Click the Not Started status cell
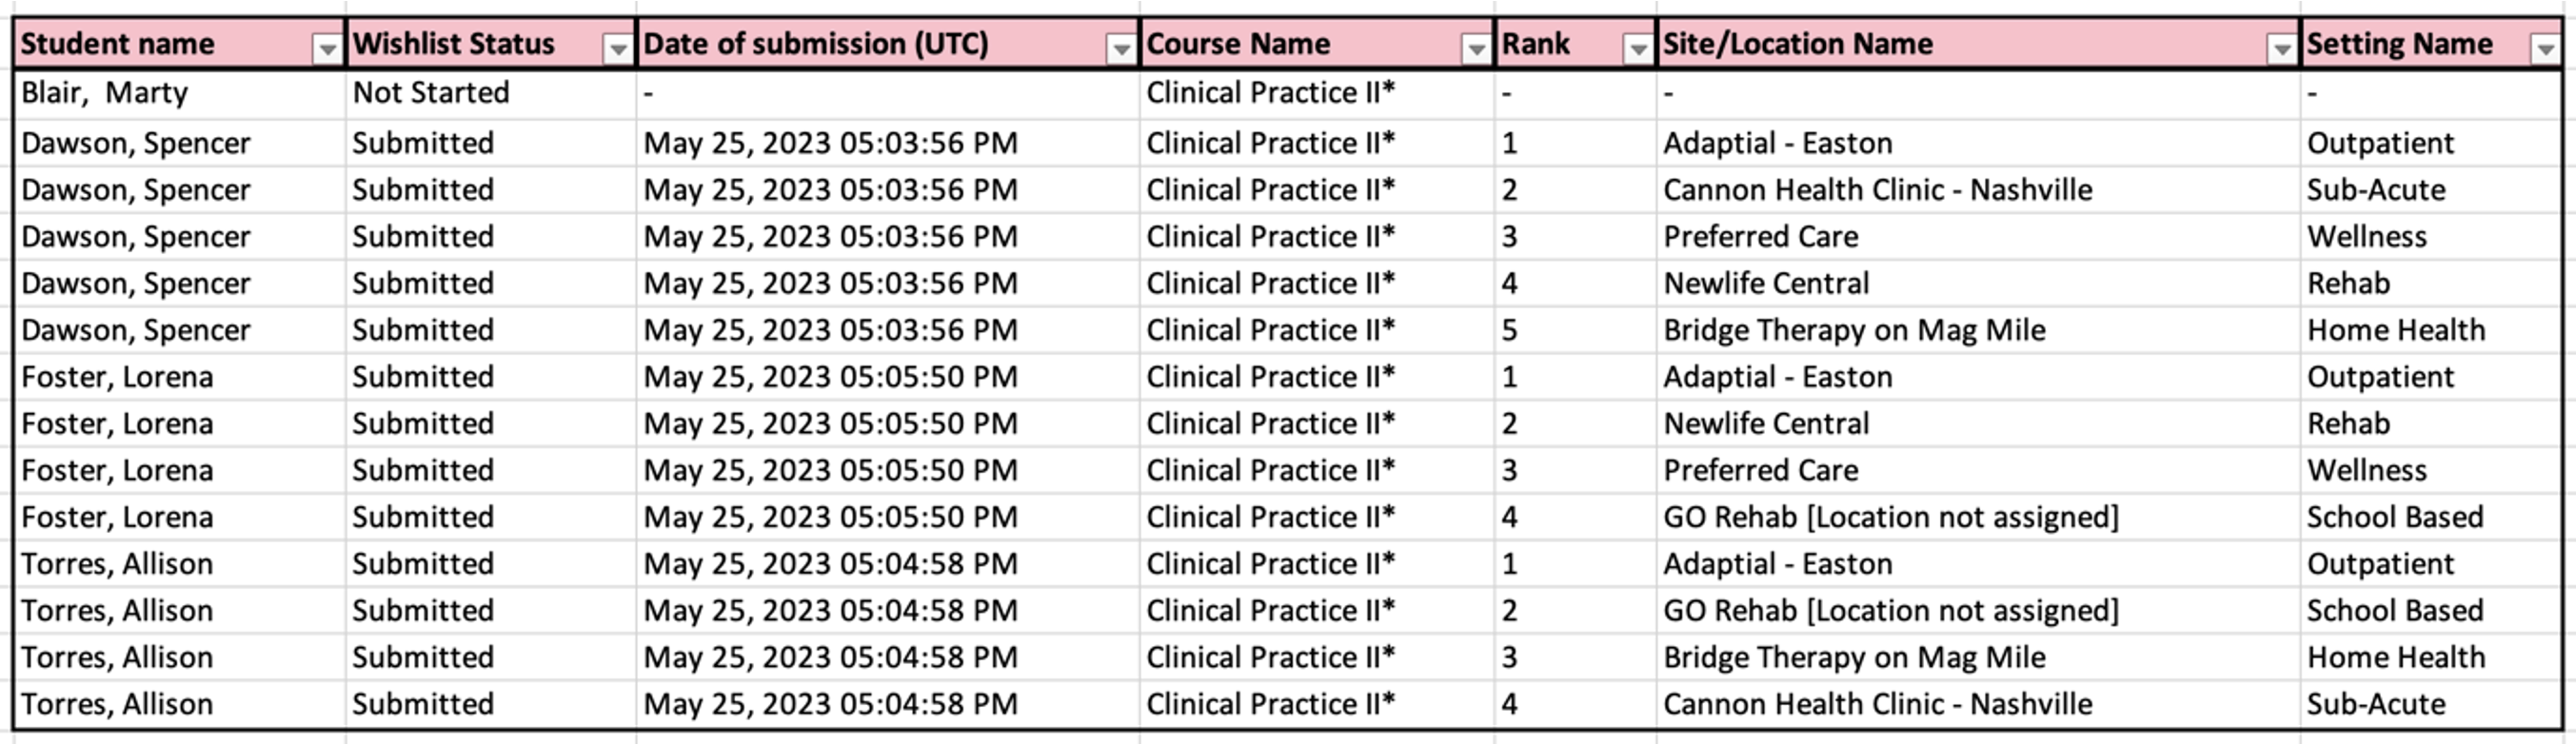This screenshot has height=744, width=2576. click(x=430, y=93)
